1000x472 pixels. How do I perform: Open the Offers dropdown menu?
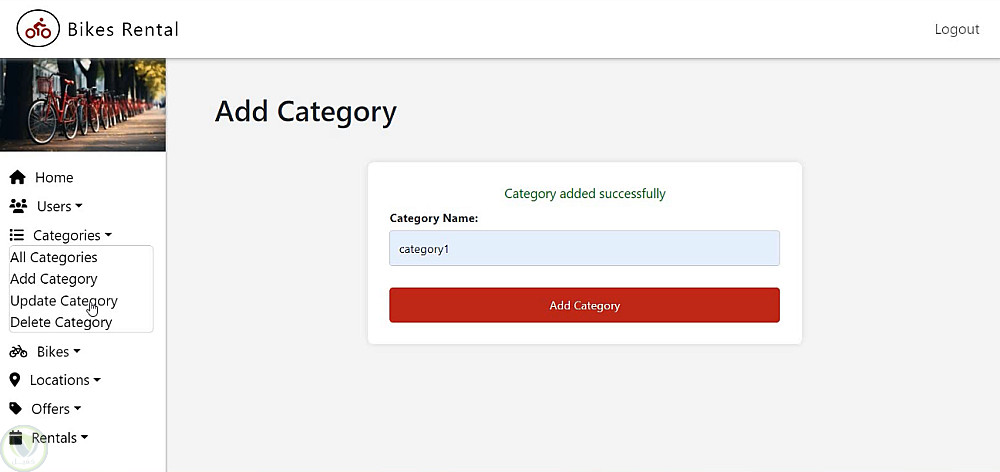coord(56,408)
